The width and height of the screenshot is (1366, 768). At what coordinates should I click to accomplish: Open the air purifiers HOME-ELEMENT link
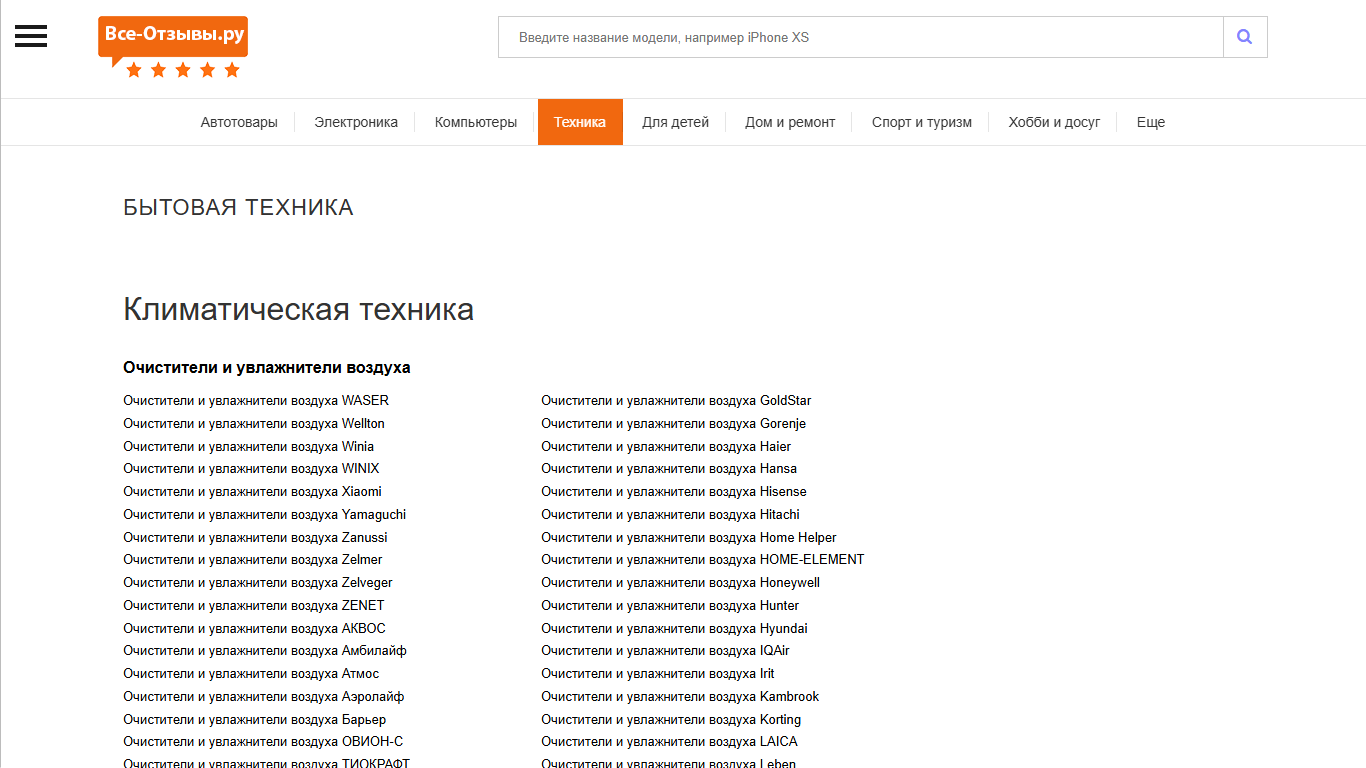coord(703,559)
